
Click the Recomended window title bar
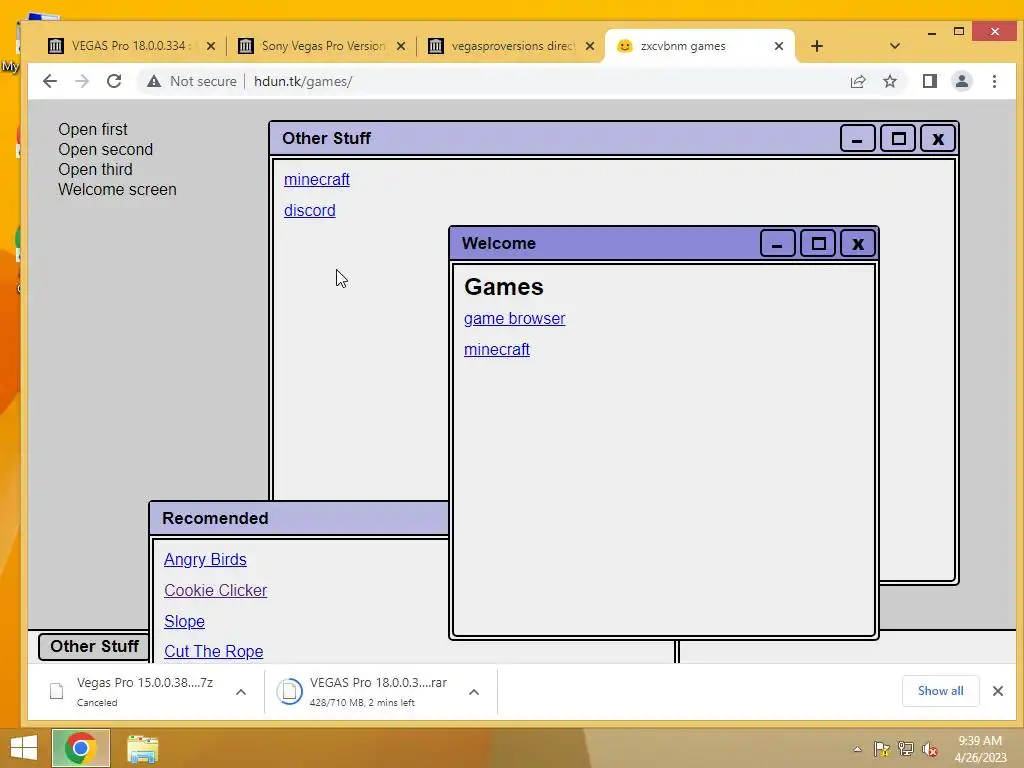click(x=300, y=519)
